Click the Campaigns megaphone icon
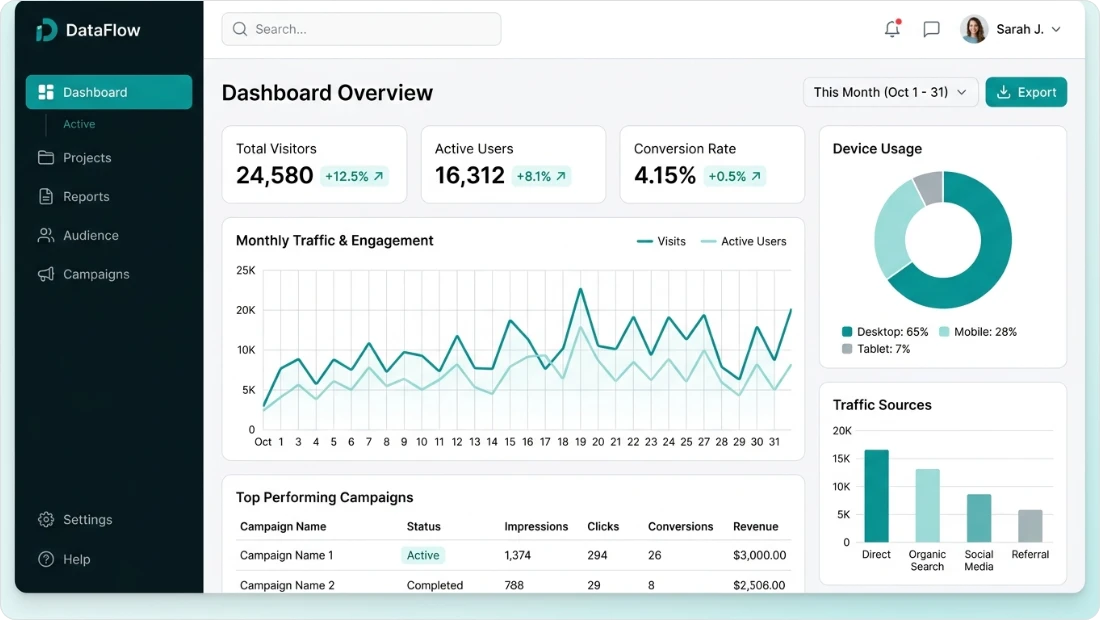 (x=46, y=274)
